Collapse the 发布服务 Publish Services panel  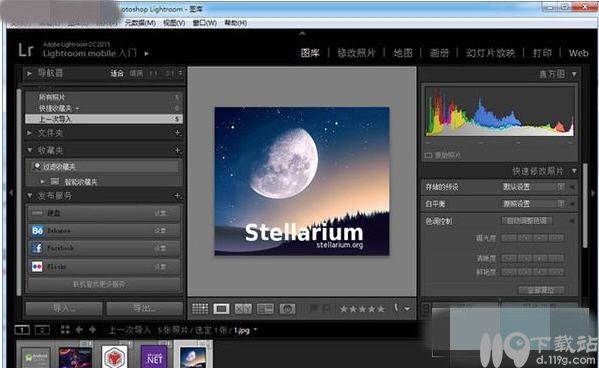pos(29,196)
